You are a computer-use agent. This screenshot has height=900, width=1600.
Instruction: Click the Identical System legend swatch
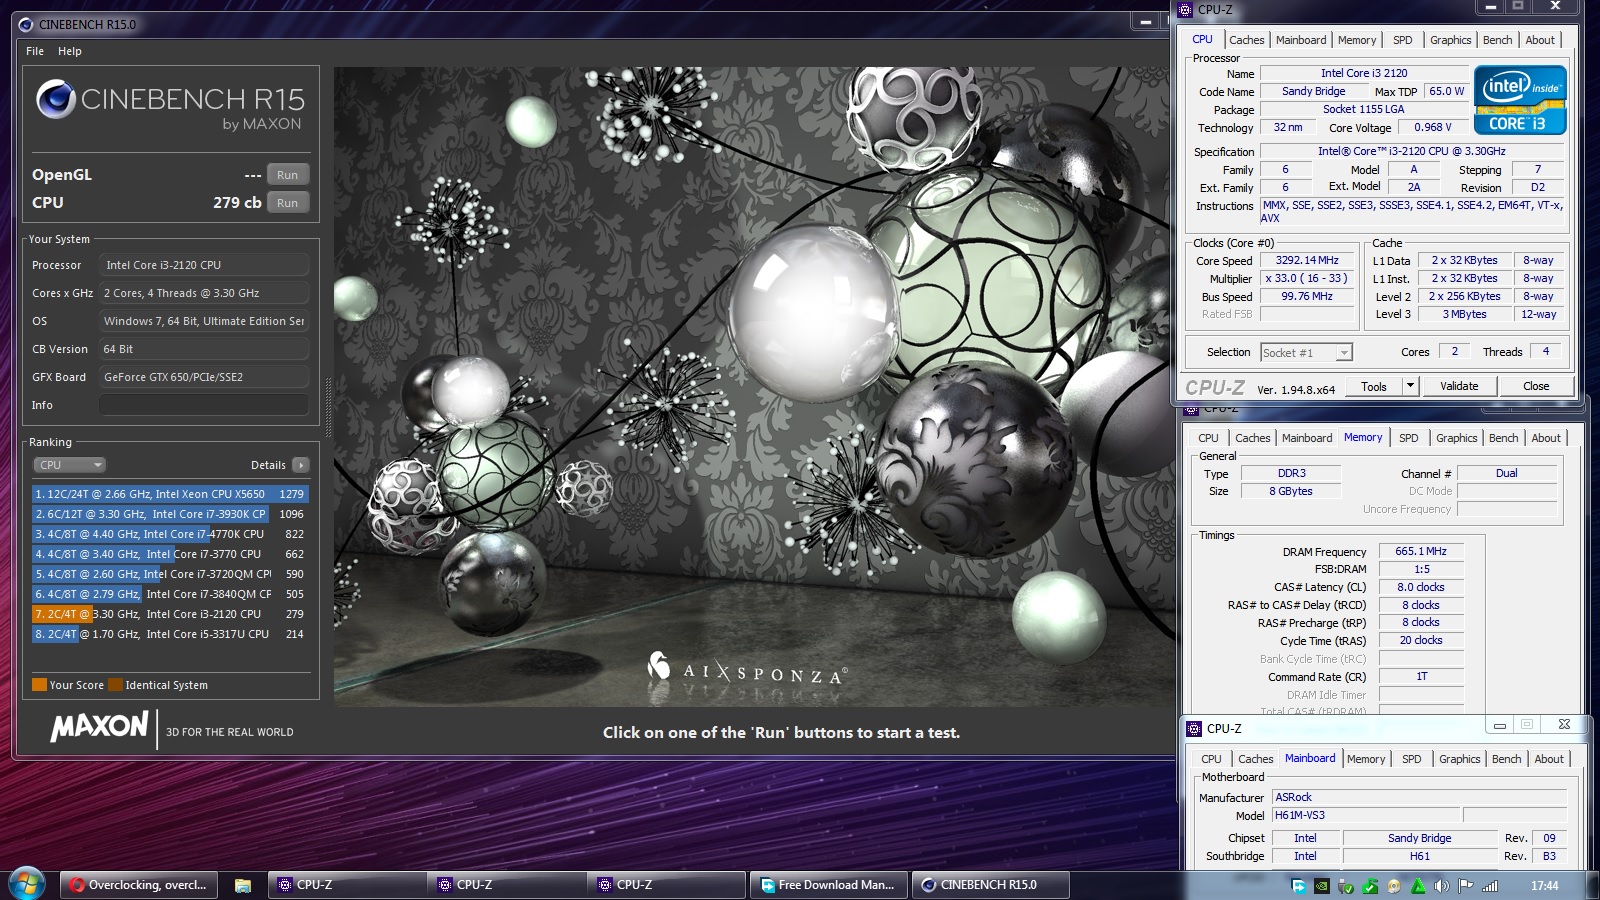(115, 685)
